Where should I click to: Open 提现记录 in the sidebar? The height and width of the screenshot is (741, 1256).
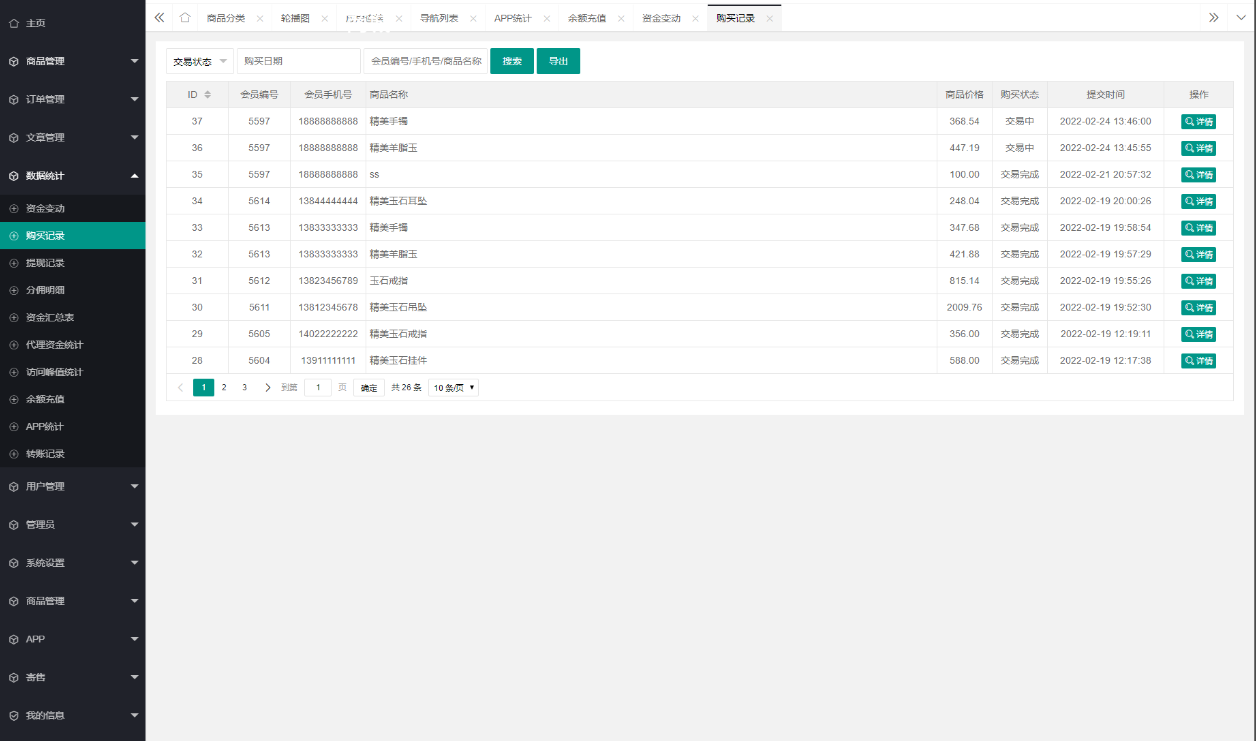point(45,263)
